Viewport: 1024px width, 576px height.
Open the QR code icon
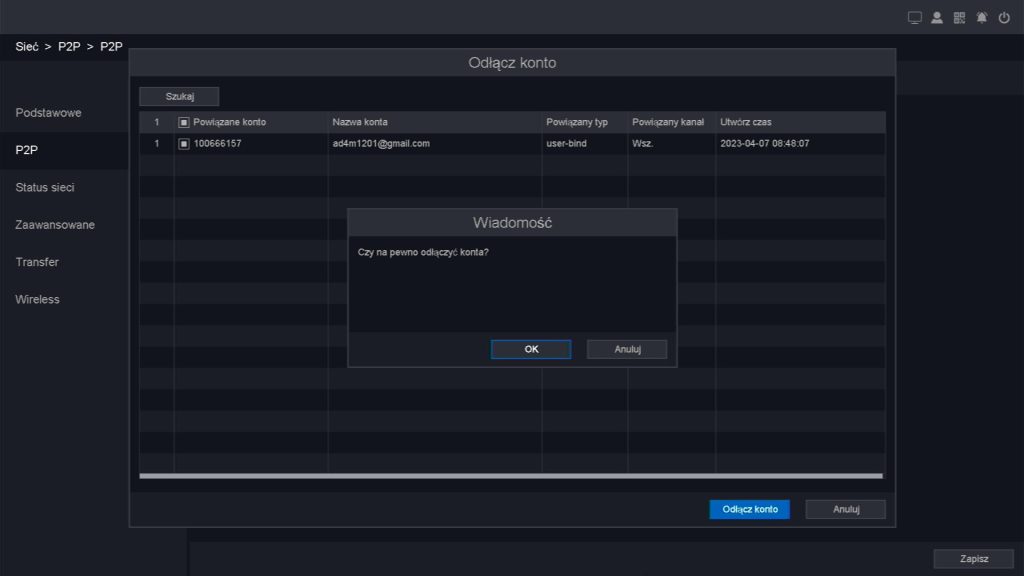(x=960, y=18)
